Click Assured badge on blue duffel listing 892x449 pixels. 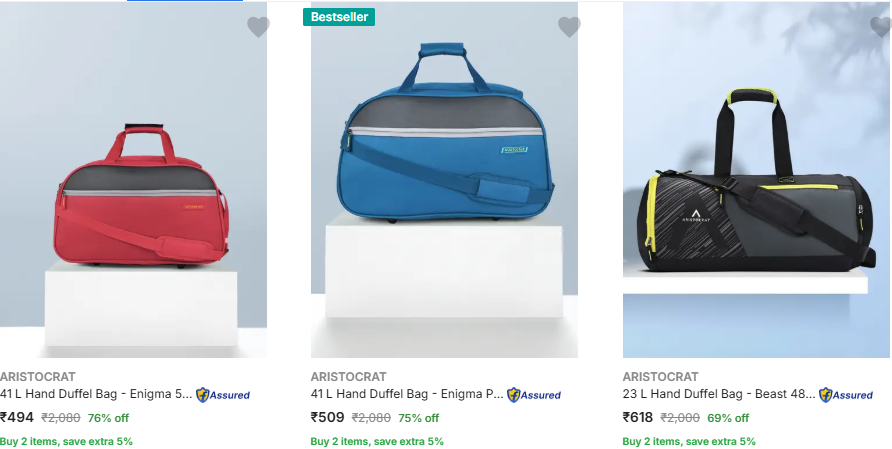(x=534, y=395)
